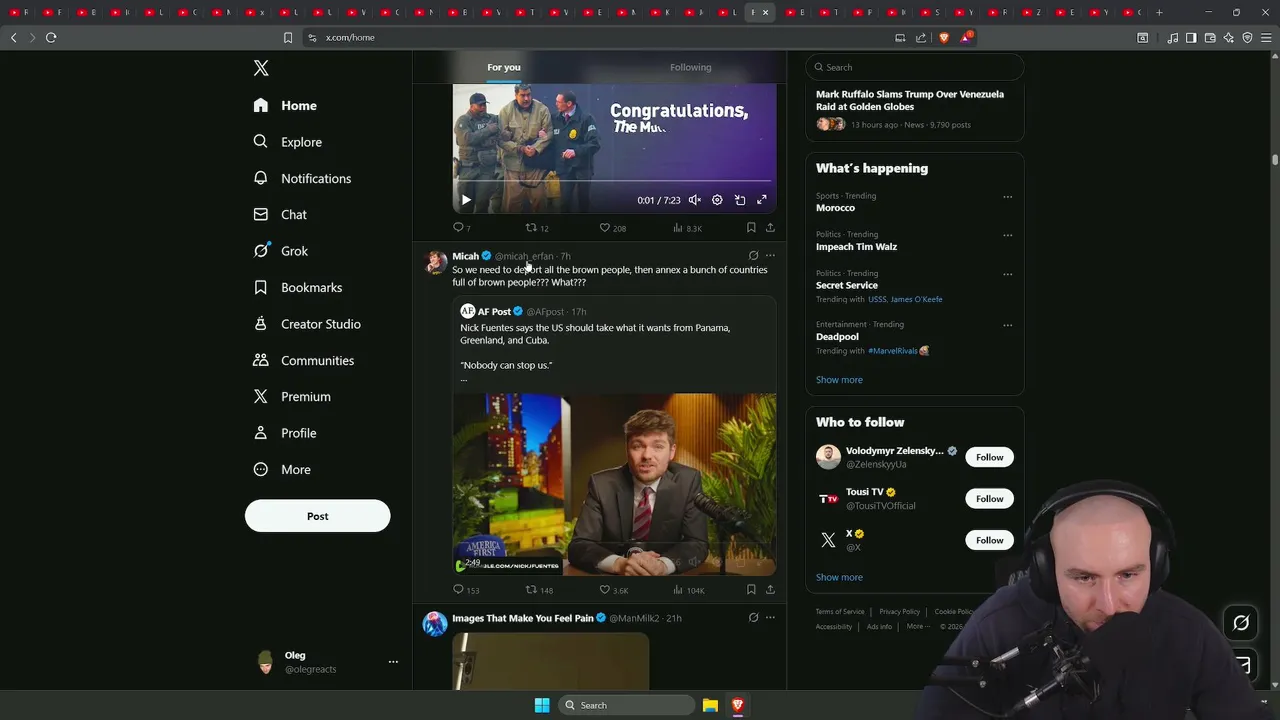The height and width of the screenshot is (720, 1280).
Task: Seek on the video progress bar
Action: click(x=614, y=181)
